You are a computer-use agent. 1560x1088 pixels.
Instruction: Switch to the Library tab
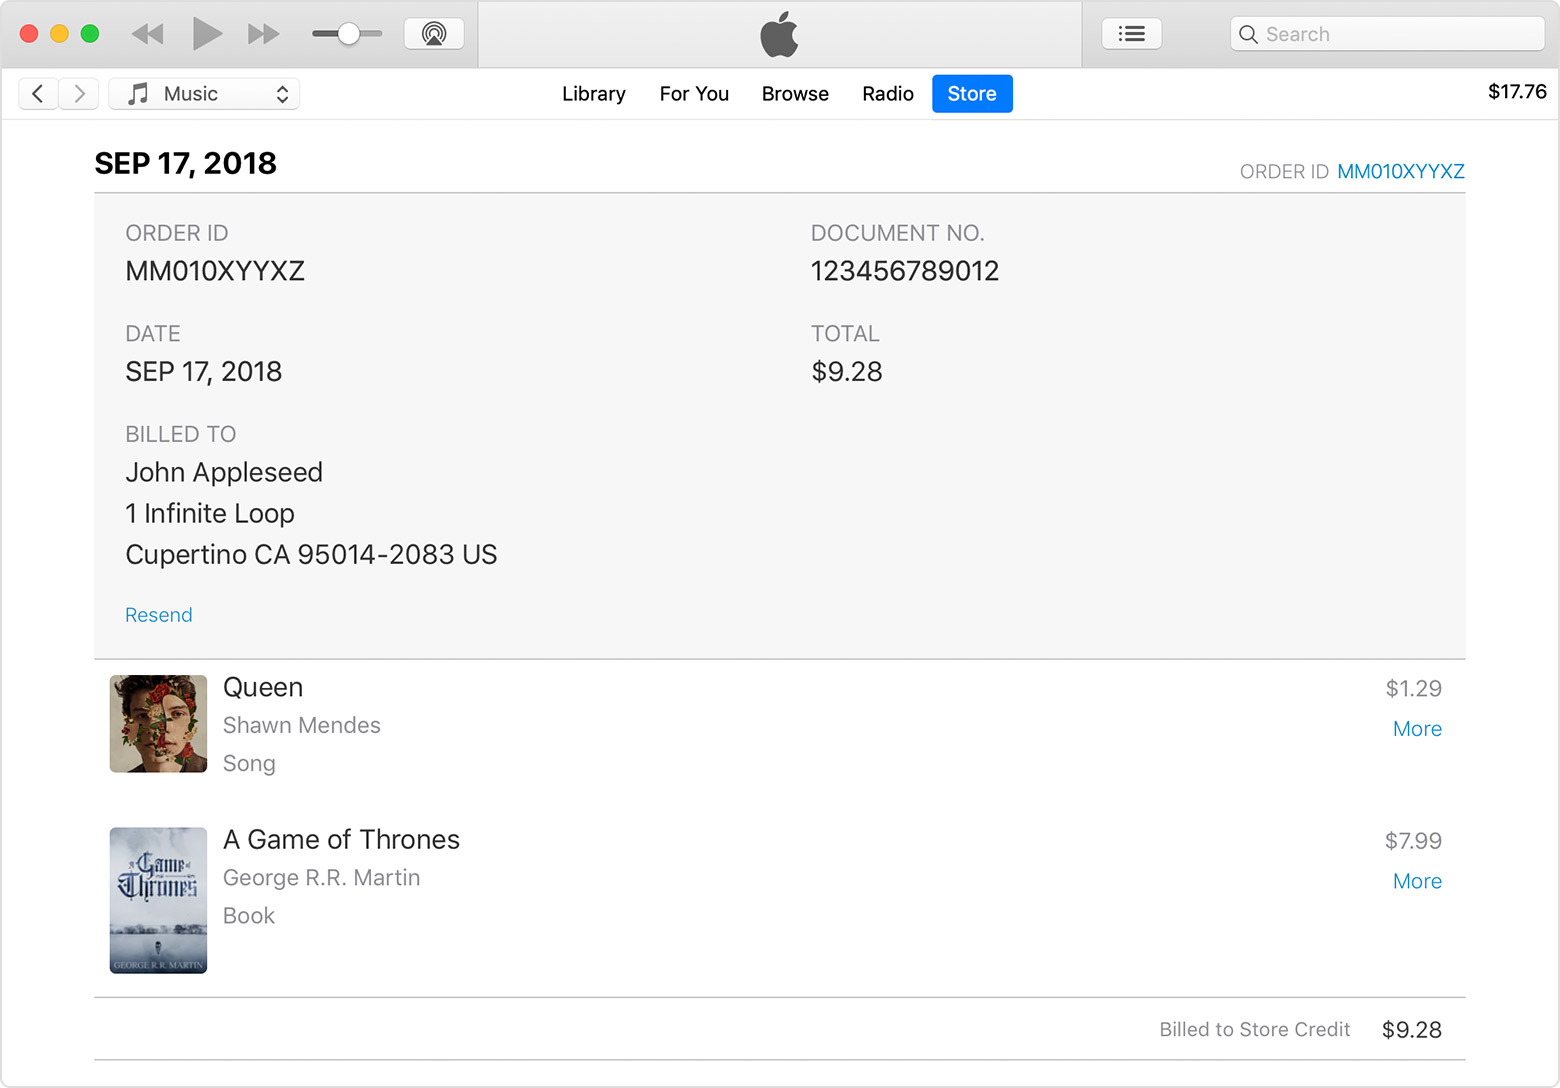594,94
